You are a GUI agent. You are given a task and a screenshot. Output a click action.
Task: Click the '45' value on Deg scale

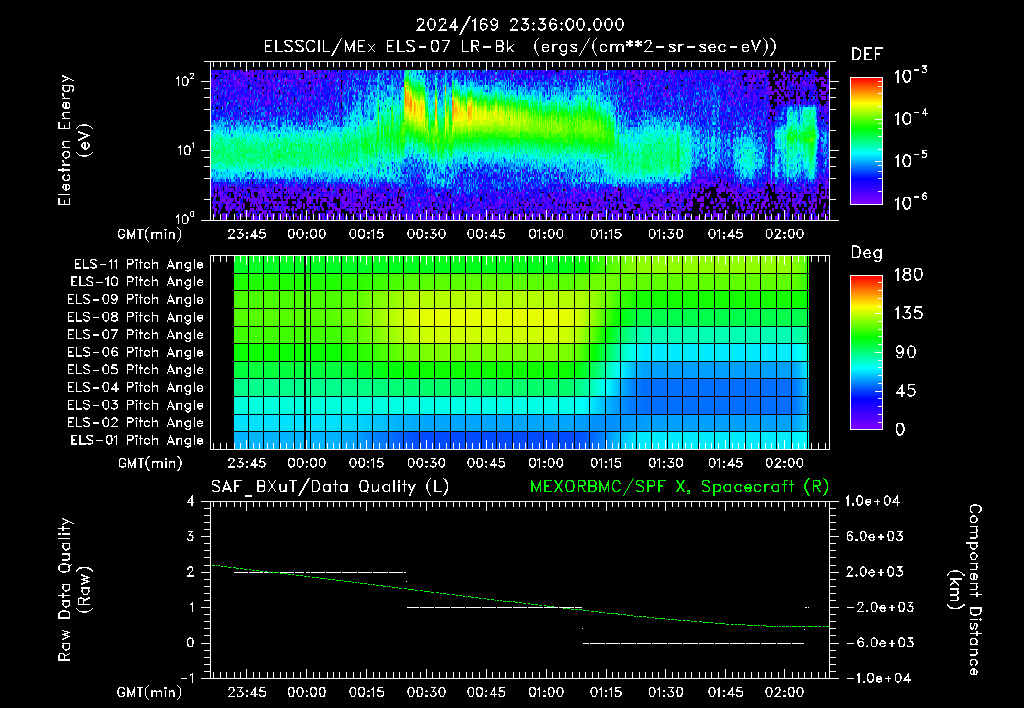(x=906, y=391)
